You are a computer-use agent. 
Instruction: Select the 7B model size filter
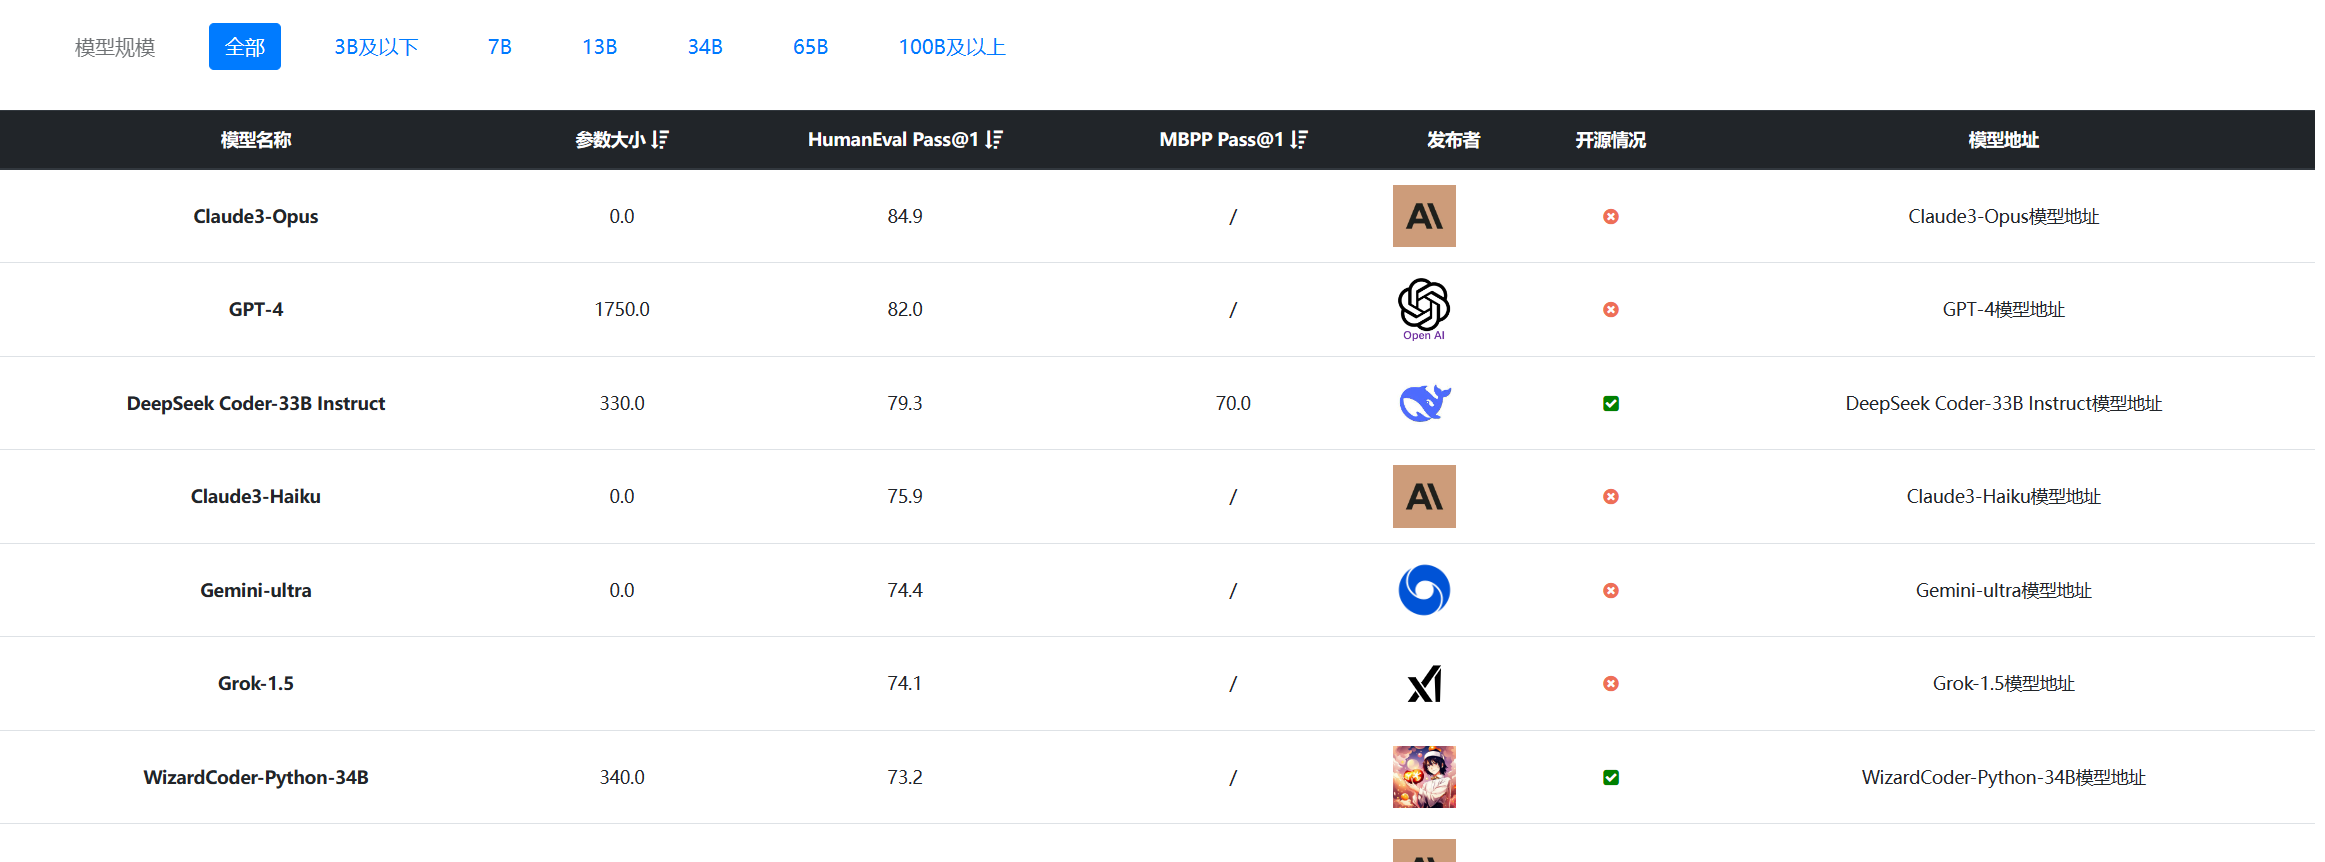coord(500,47)
